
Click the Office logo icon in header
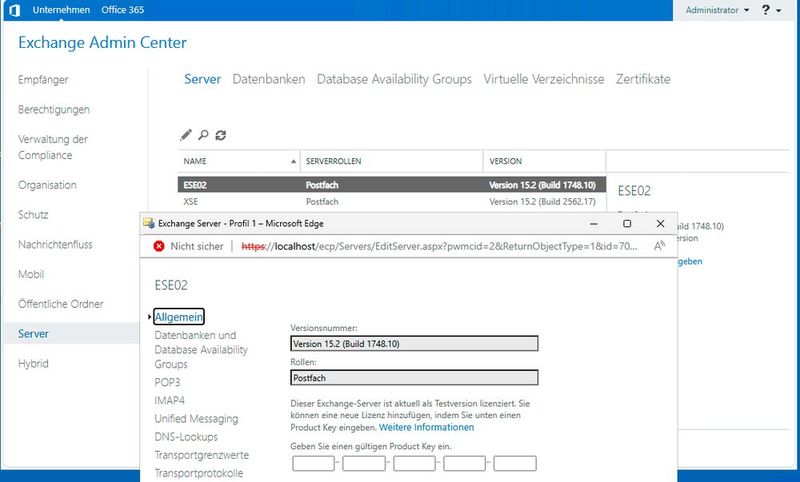coord(15,10)
